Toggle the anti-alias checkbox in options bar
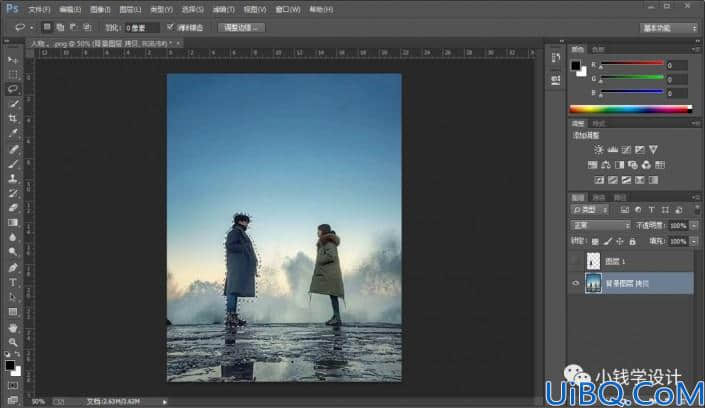The width and height of the screenshot is (705, 408). (170, 27)
